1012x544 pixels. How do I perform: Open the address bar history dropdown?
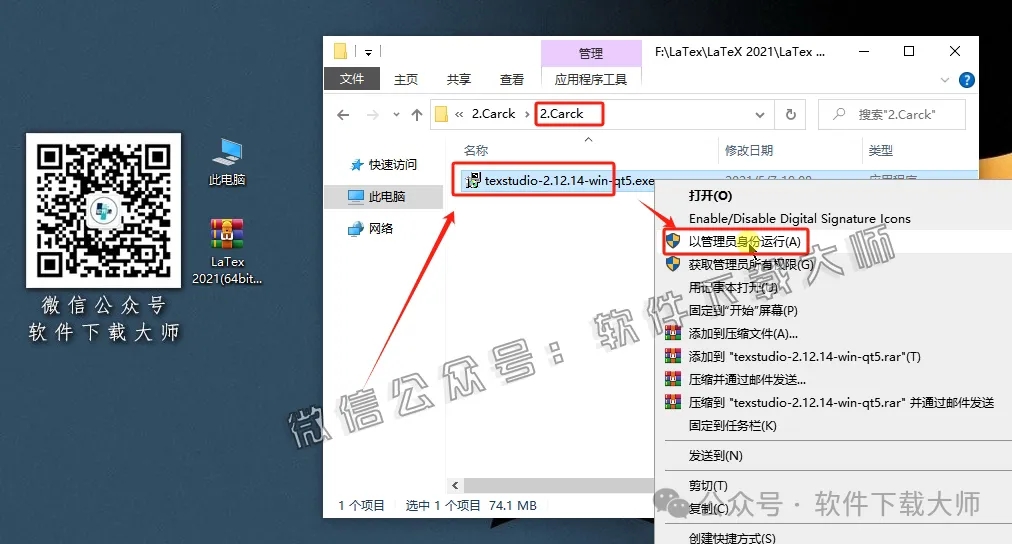[760, 115]
